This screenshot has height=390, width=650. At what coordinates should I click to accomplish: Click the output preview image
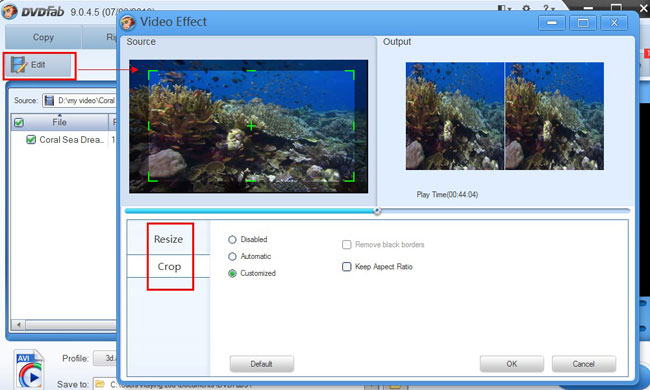(504, 116)
